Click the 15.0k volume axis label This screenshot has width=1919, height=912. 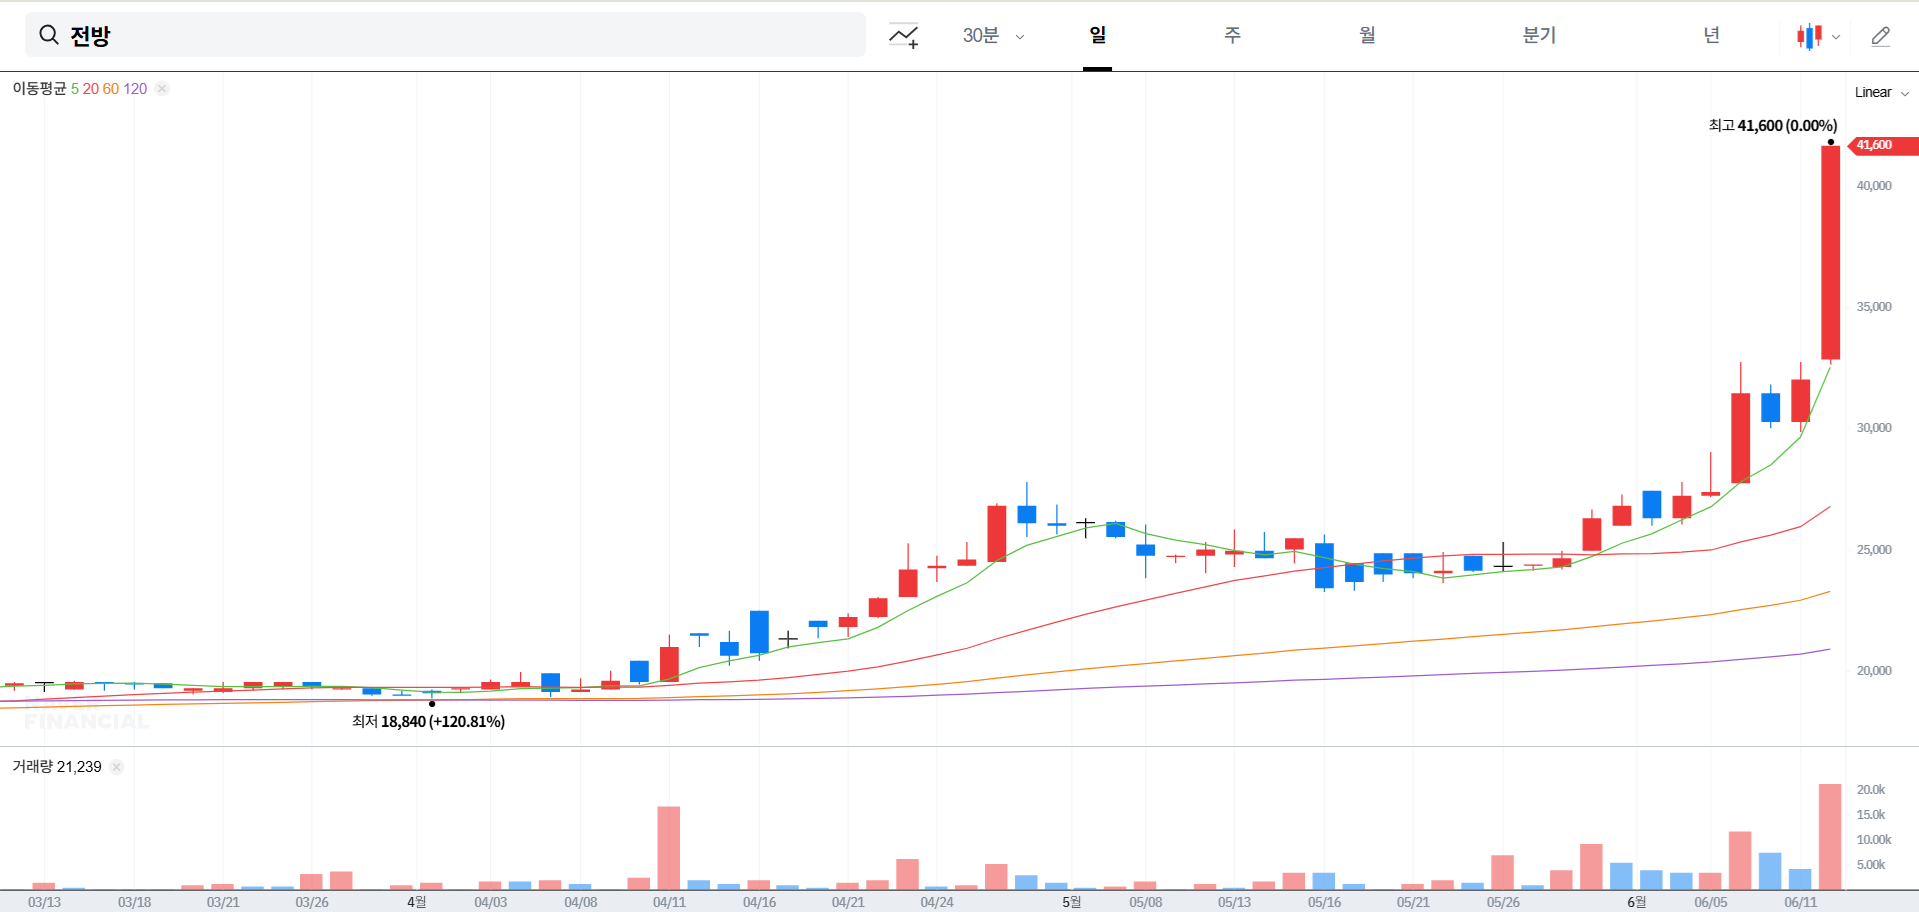point(1871,815)
